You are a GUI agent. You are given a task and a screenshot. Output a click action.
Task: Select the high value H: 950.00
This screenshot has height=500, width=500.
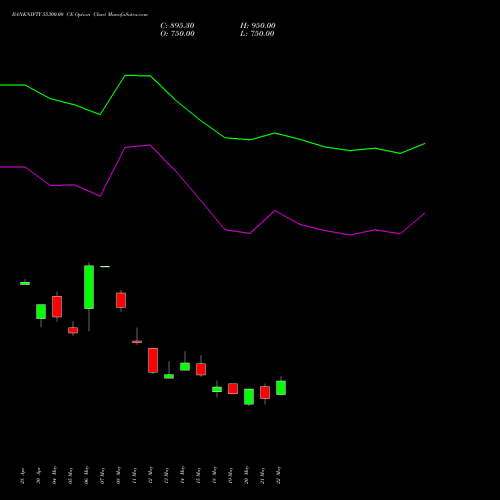(x=257, y=26)
